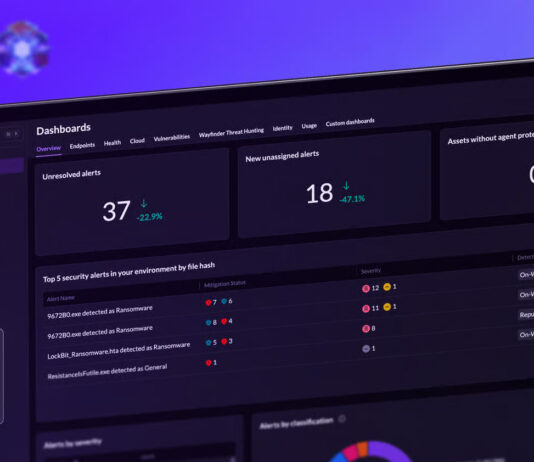Click Top 5 security alerts by file hash title
The width and height of the screenshot is (534, 462).
tap(129, 272)
